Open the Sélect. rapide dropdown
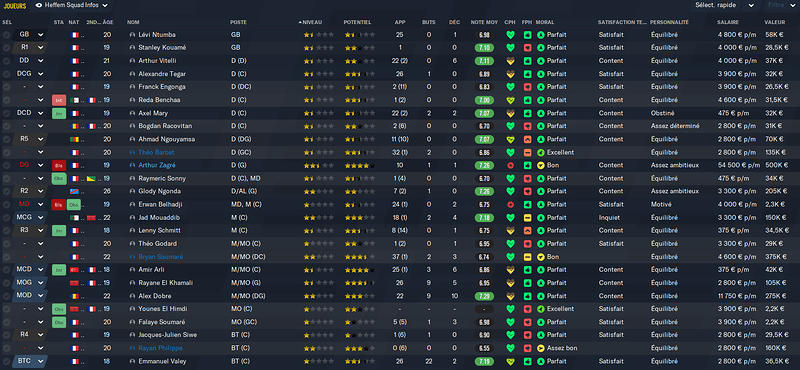Viewport: 800px width, 370px height. [x=724, y=5]
